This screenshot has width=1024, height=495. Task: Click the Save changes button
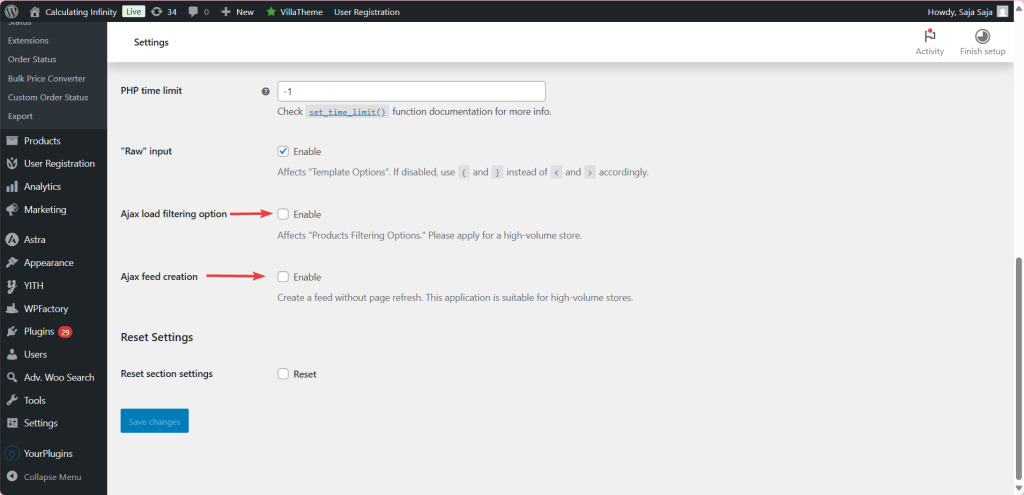coord(155,421)
